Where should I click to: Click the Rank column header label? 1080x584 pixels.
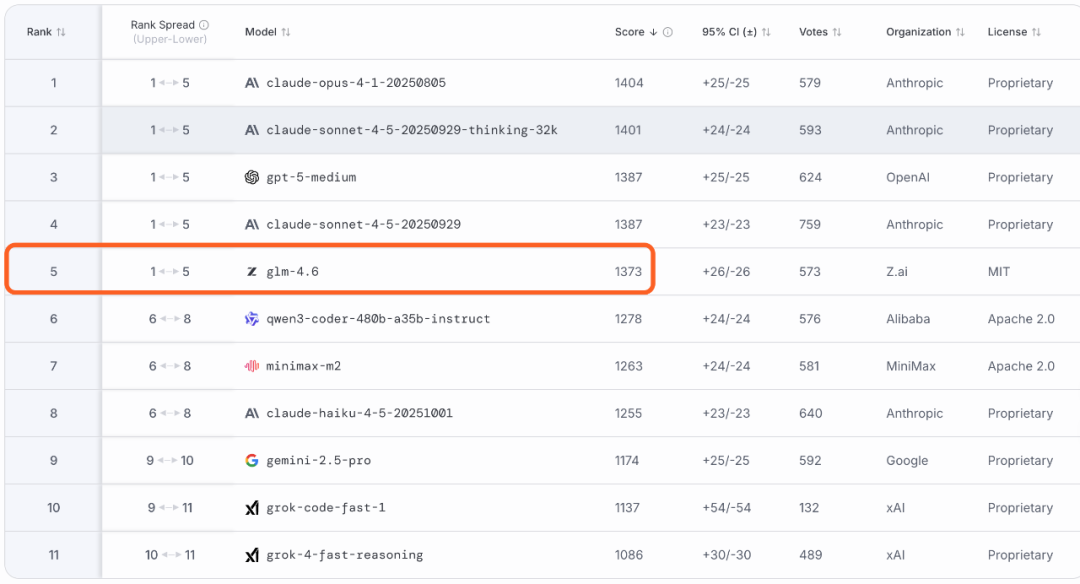[39, 32]
